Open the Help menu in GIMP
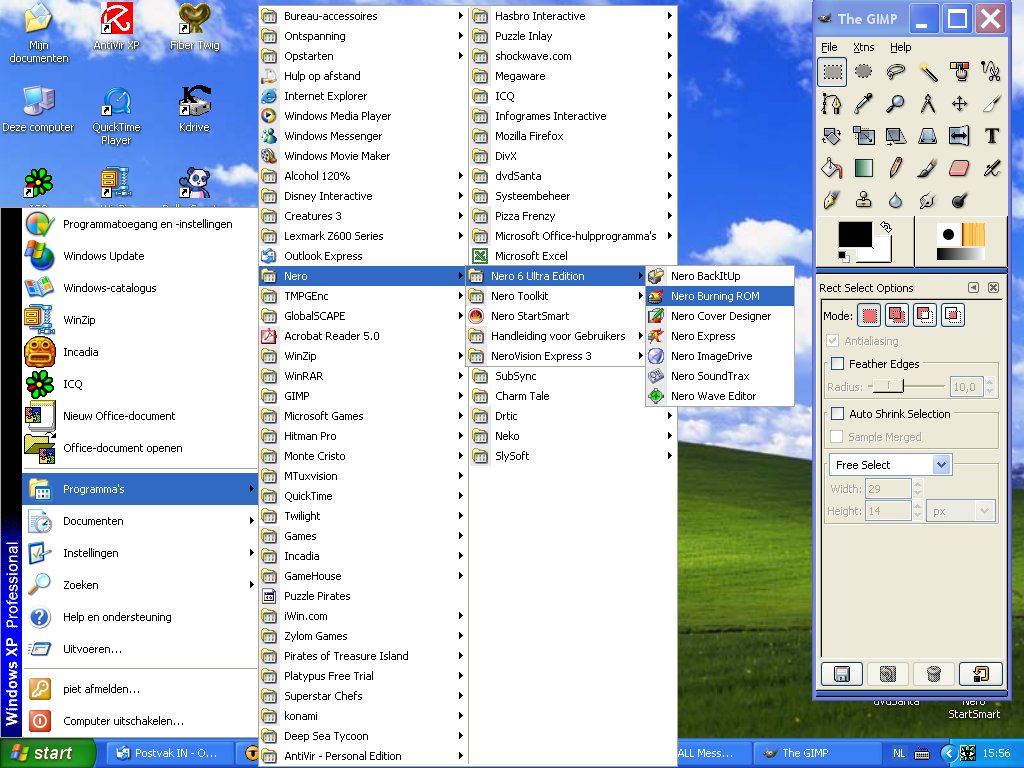Image resolution: width=1024 pixels, height=768 pixels. click(901, 47)
